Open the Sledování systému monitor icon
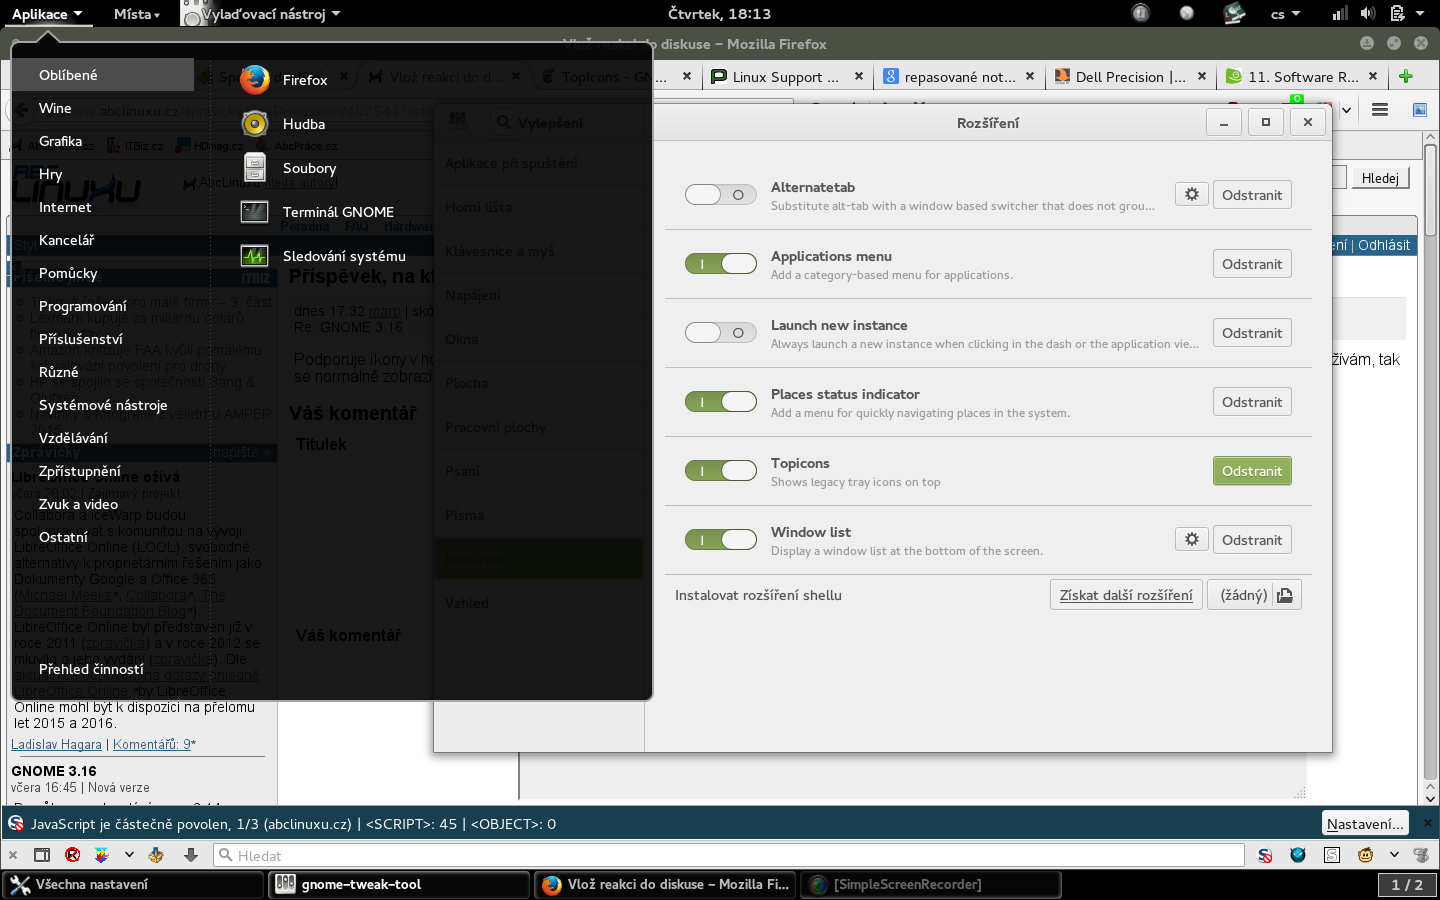The width and height of the screenshot is (1440, 900). (255, 256)
